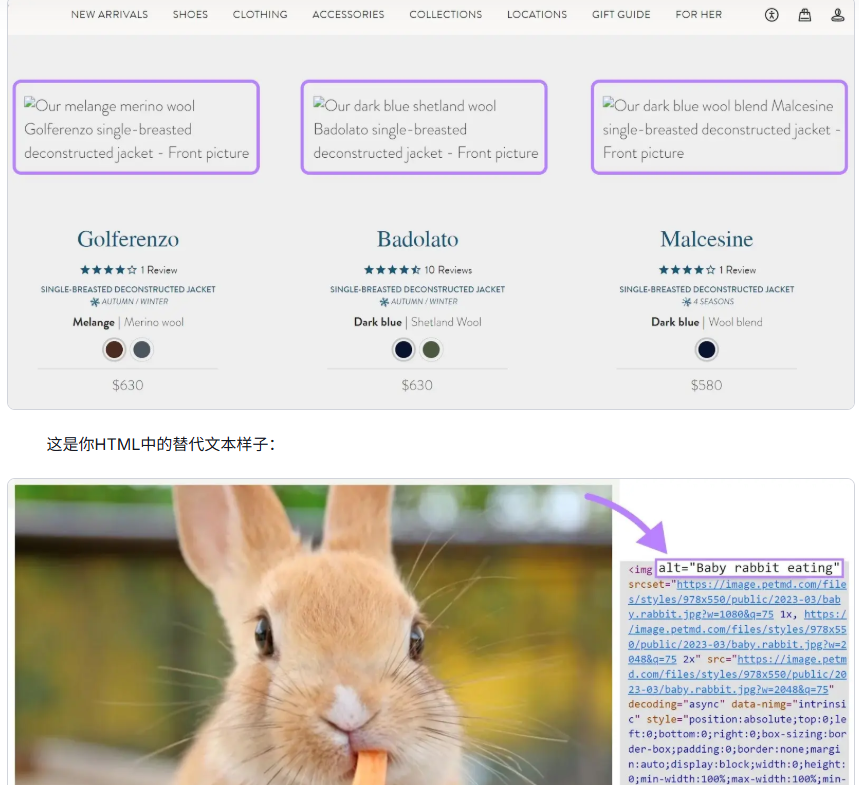This screenshot has width=859, height=785.
Task: Click 'Dark blue | Shetland Wool' text
Action: 417,322
